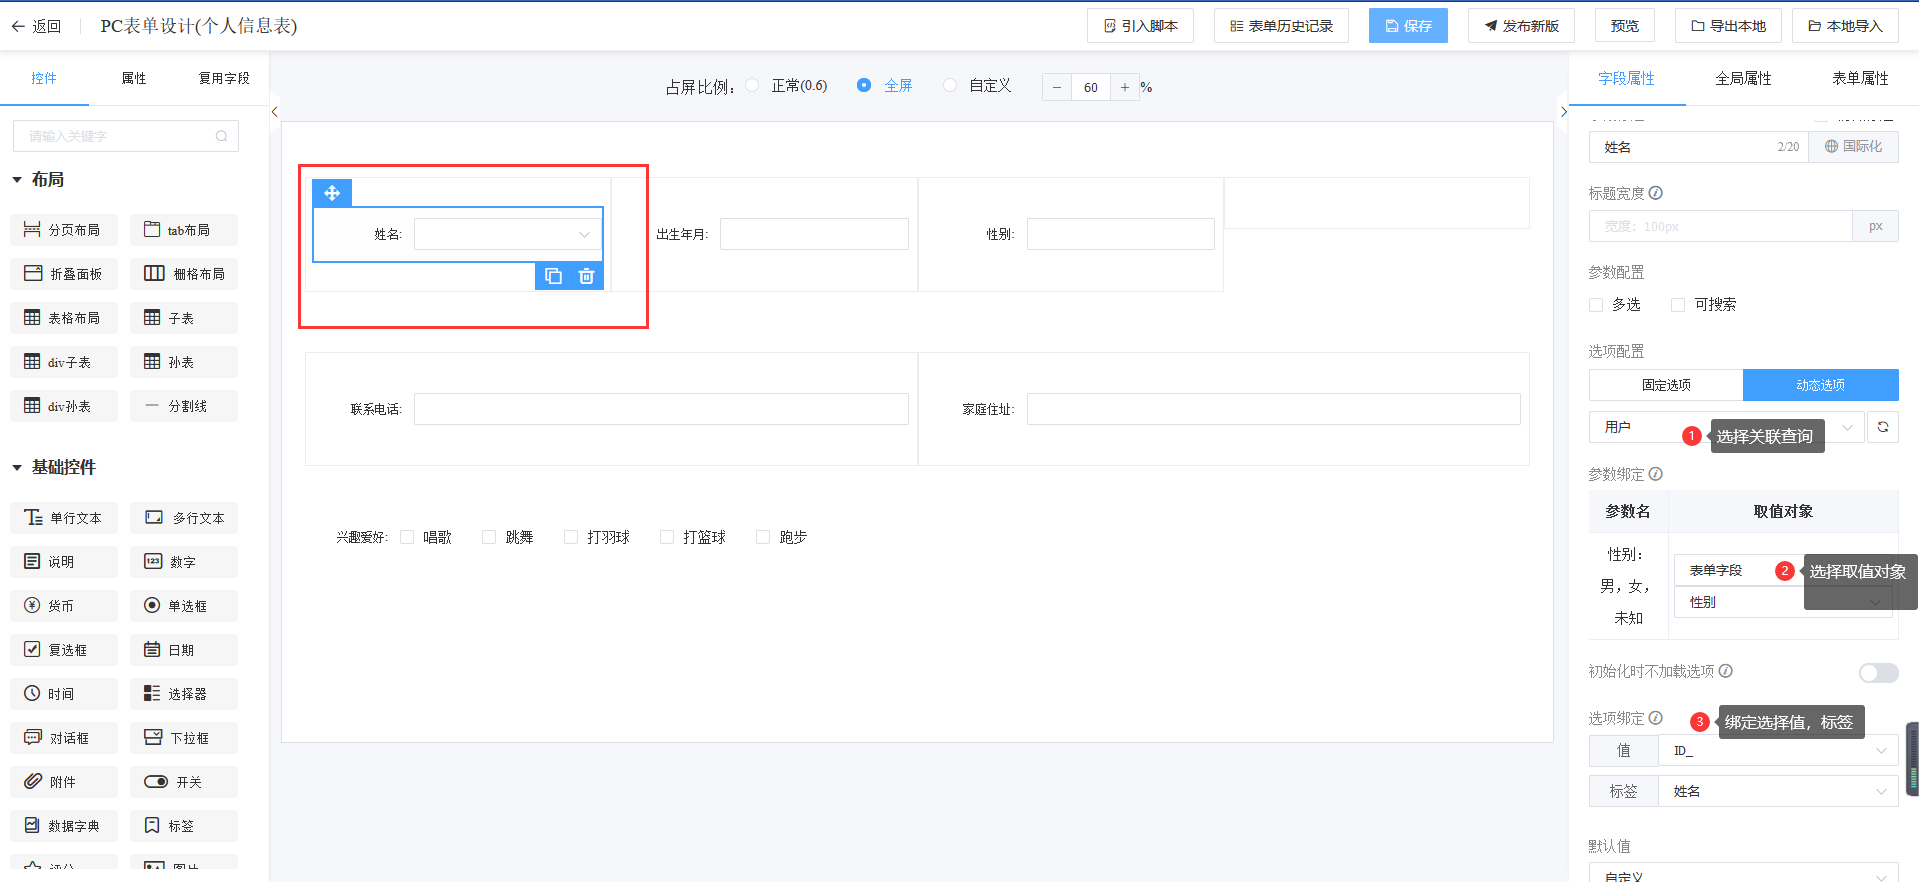The image size is (1919, 882).
Task: Select the 自定义 screen ratio radio
Action: 950,86
